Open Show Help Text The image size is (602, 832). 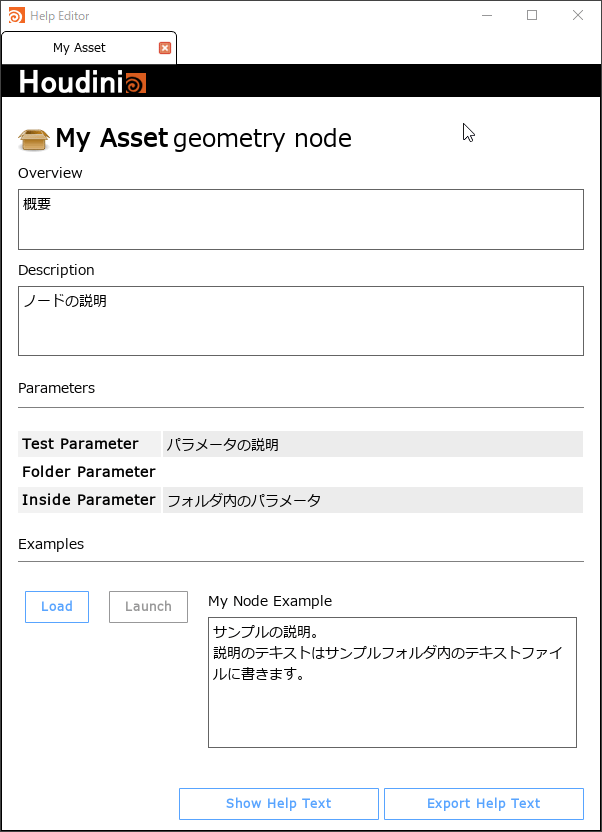click(x=278, y=804)
